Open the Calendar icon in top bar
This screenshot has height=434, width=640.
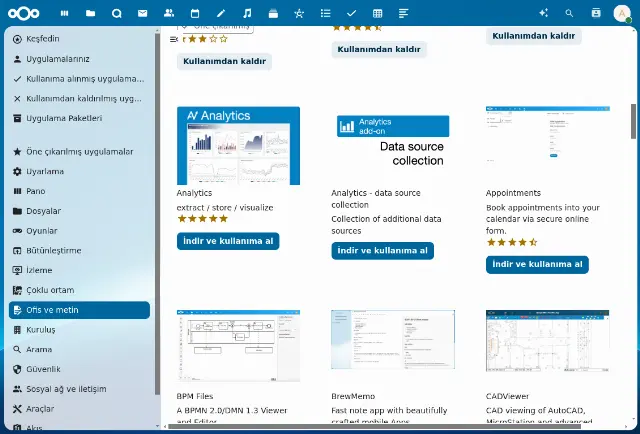(195, 13)
